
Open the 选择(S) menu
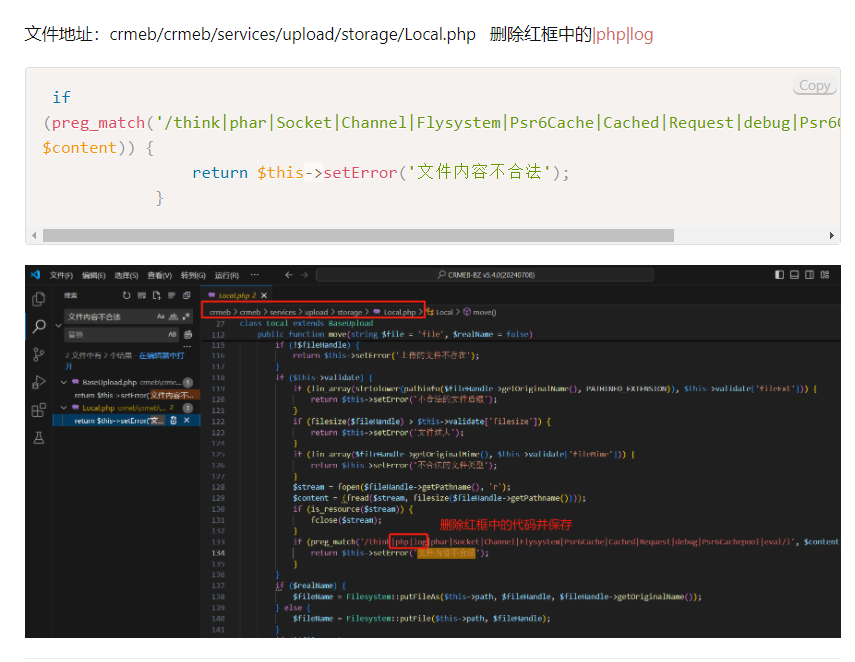(127, 275)
